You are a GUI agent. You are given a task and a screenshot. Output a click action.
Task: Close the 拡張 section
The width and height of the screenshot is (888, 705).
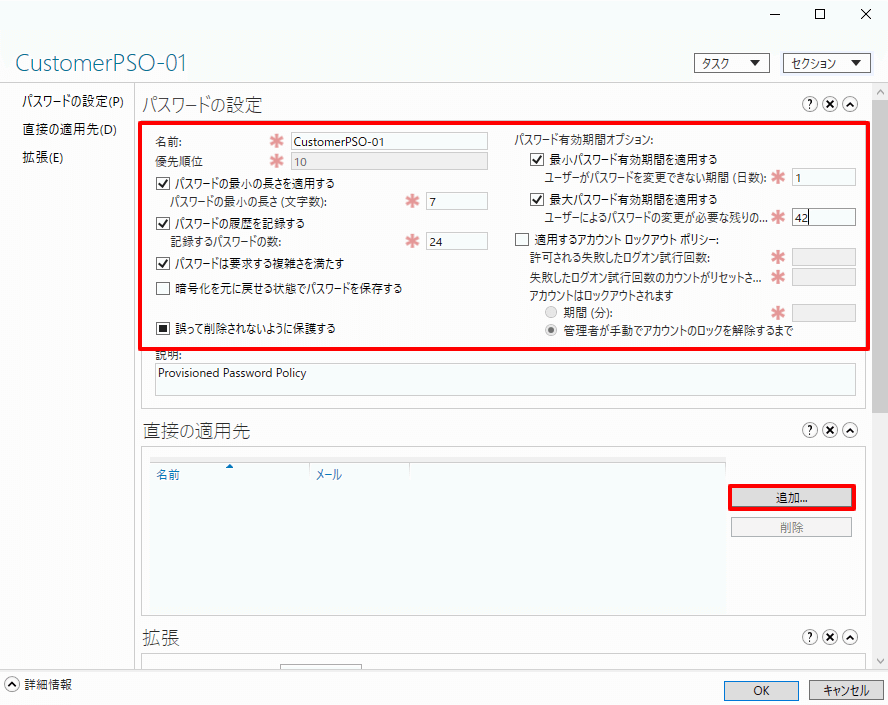830,637
